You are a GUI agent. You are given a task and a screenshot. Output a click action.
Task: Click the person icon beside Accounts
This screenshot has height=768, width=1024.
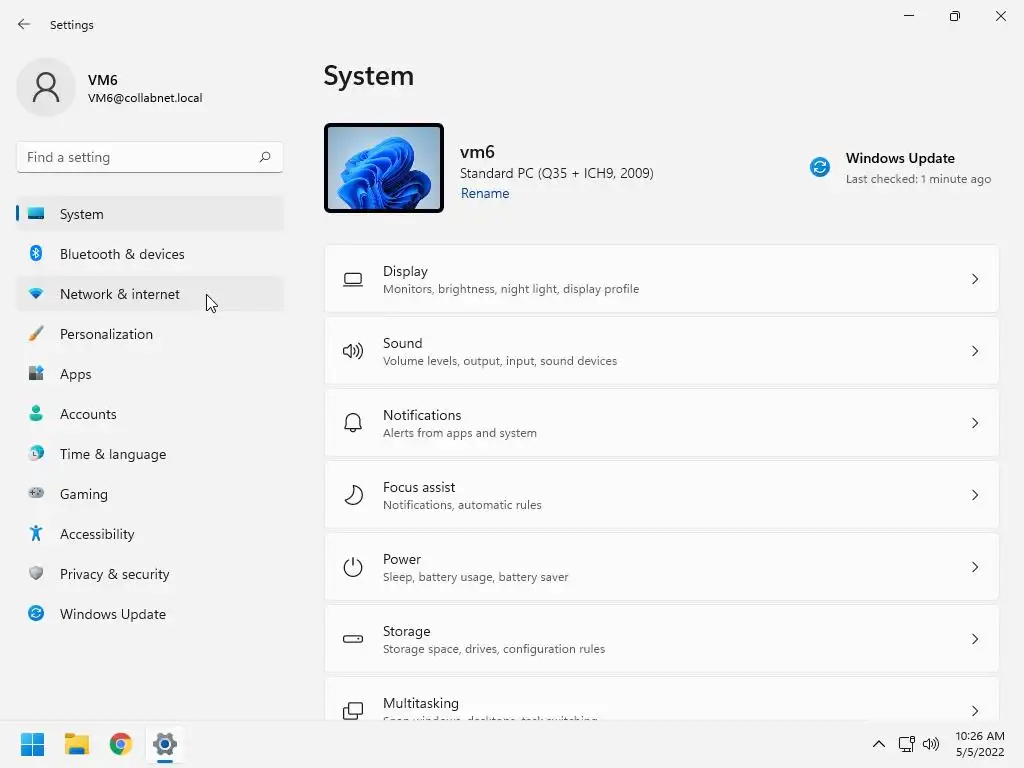(x=36, y=413)
